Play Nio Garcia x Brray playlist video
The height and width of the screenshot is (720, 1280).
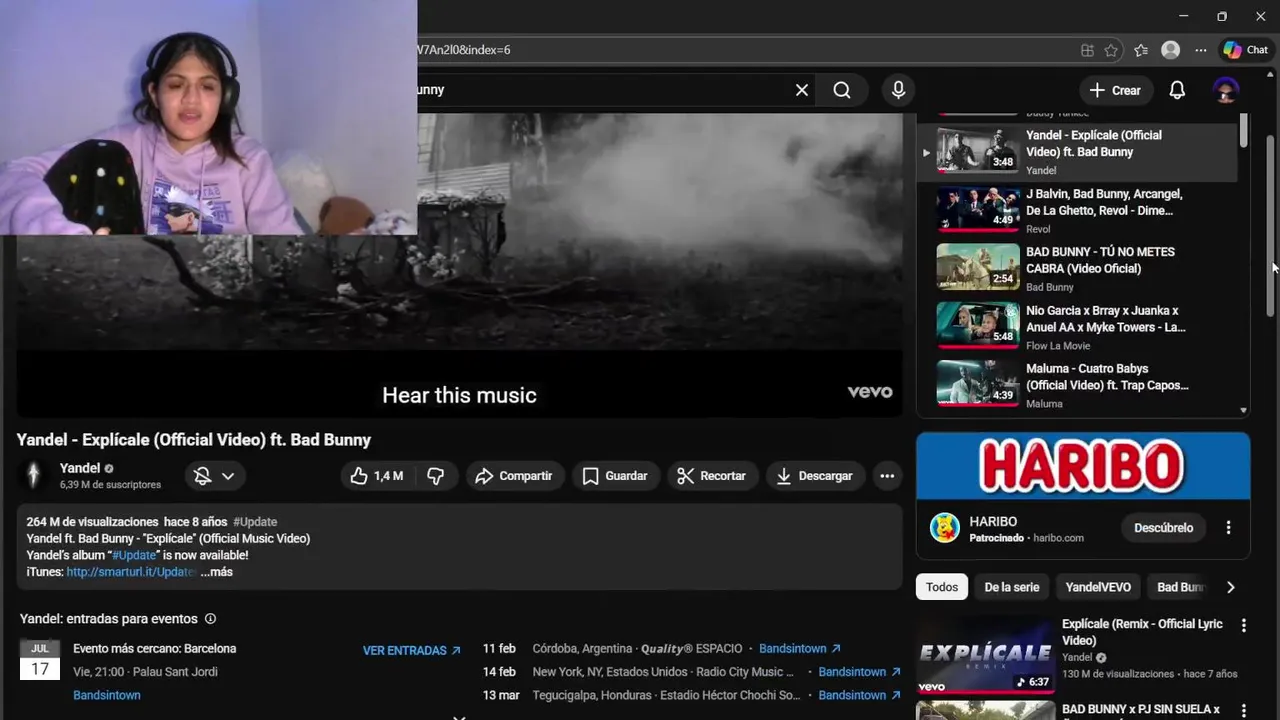1077,327
